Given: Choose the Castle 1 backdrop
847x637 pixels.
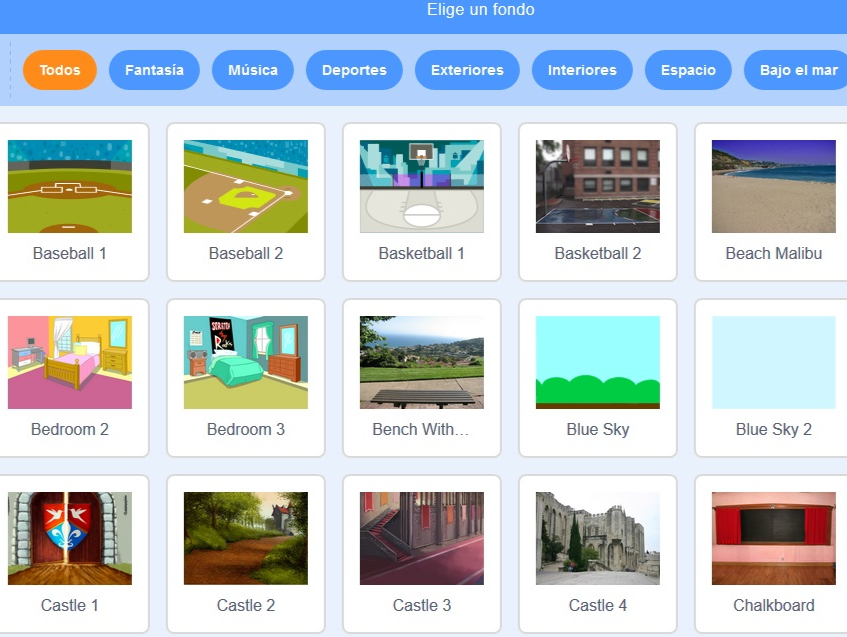Looking at the screenshot, I should click(70, 553).
